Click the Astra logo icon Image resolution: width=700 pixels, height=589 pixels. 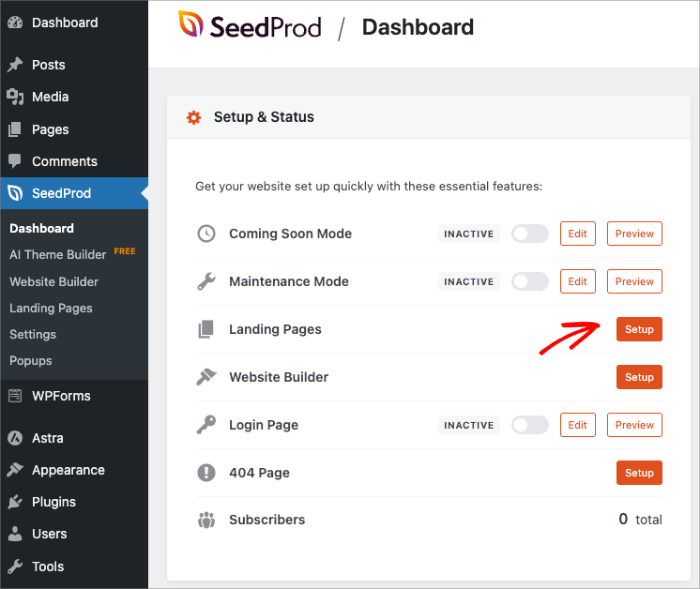pyautogui.click(x=15, y=438)
